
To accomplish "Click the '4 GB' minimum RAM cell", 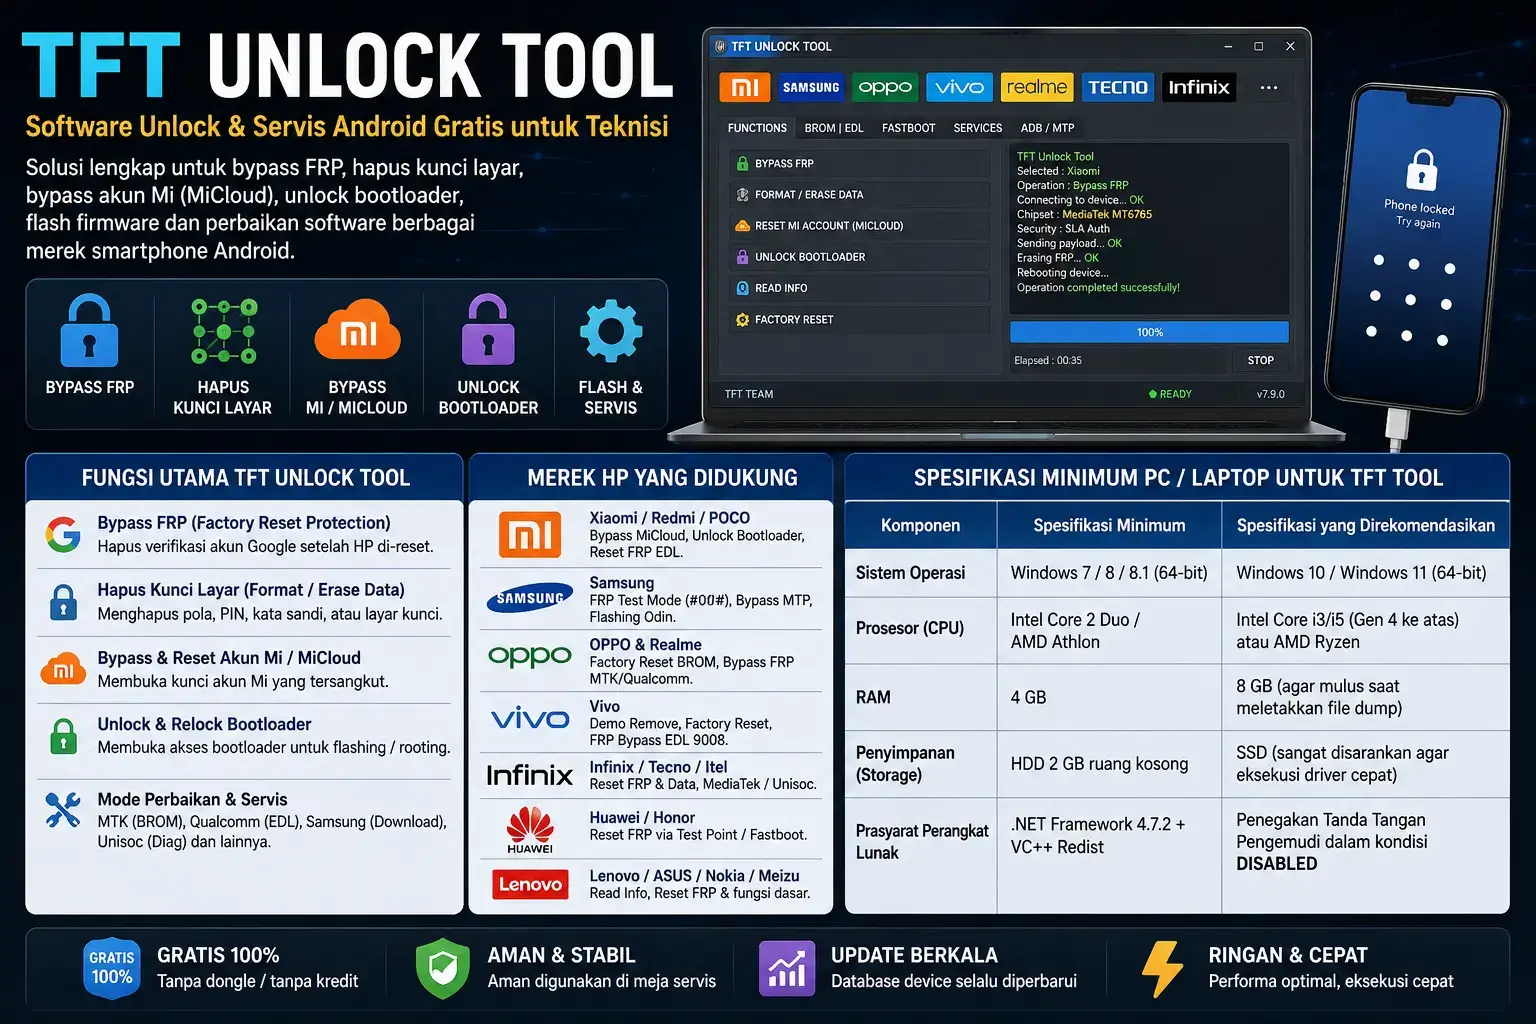I will tap(1109, 697).
